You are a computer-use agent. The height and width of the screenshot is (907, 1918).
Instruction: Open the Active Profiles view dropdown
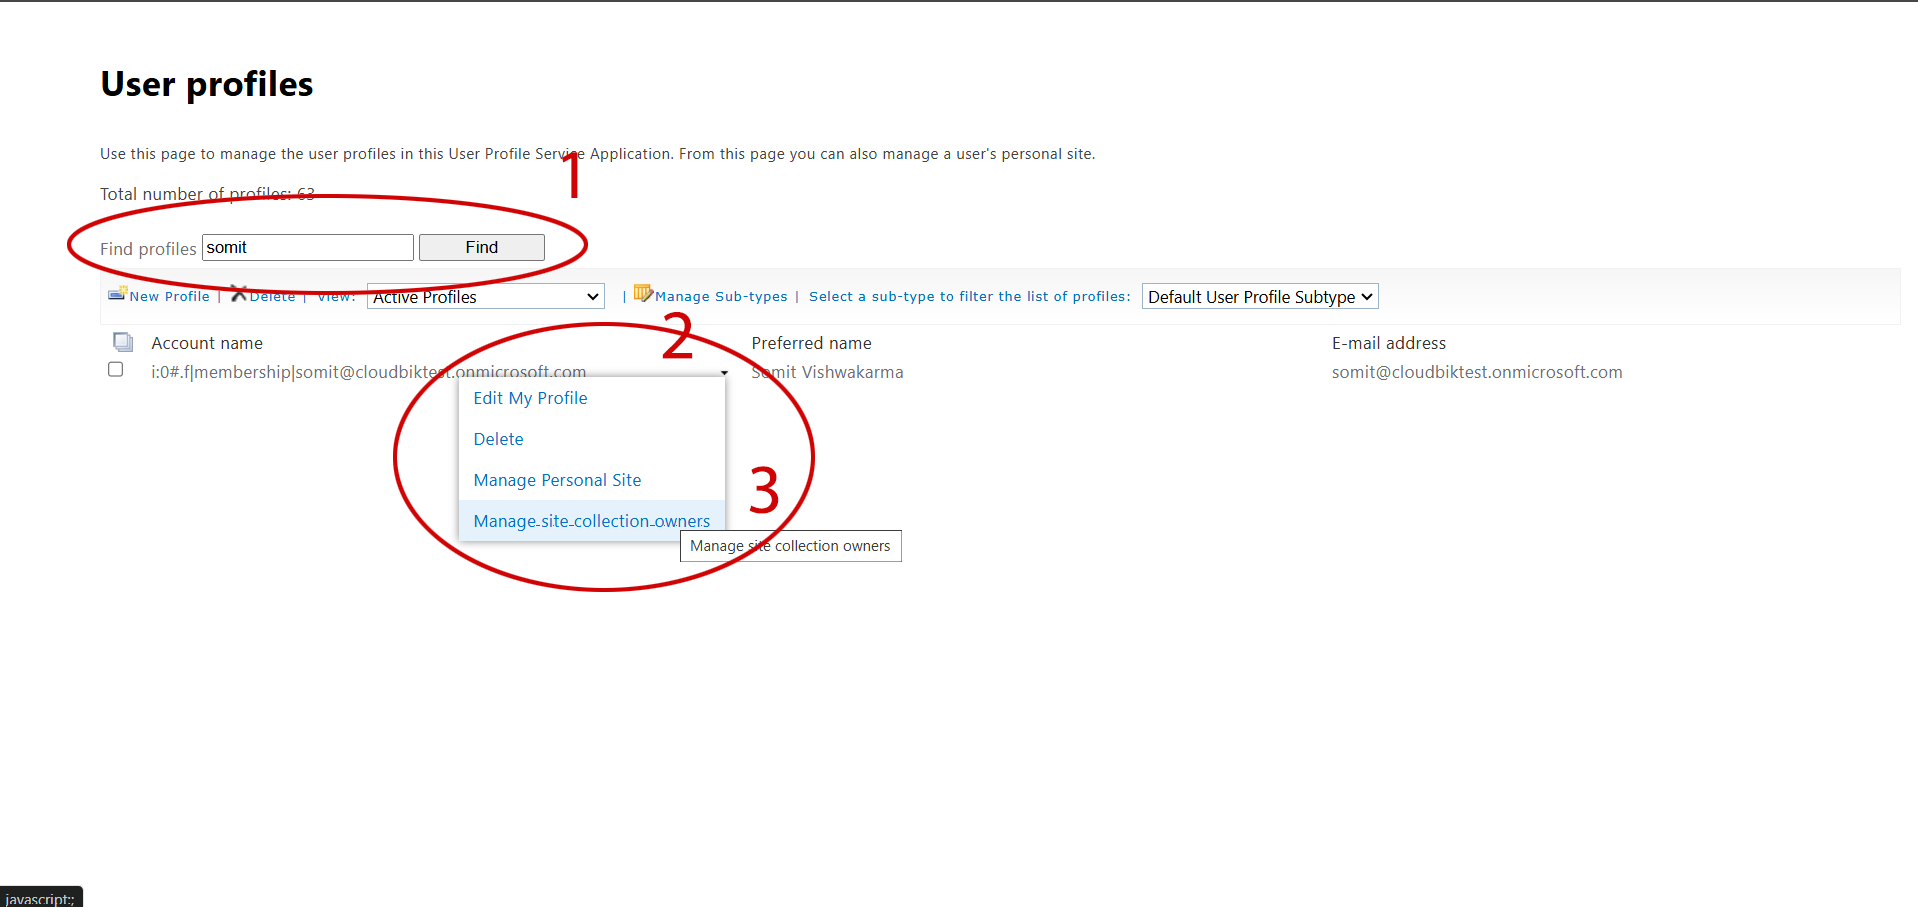click(x=486, y=297)
